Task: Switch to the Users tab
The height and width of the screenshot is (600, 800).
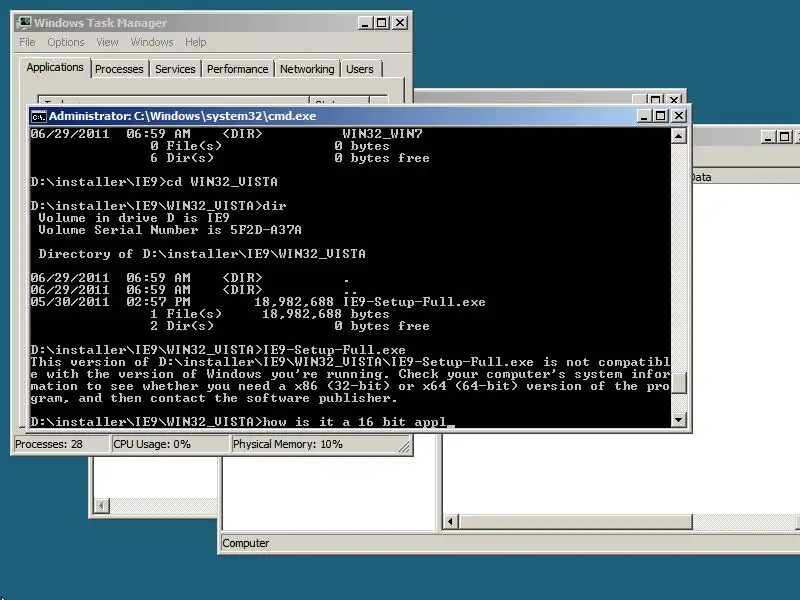Action: tap(360, 69)
